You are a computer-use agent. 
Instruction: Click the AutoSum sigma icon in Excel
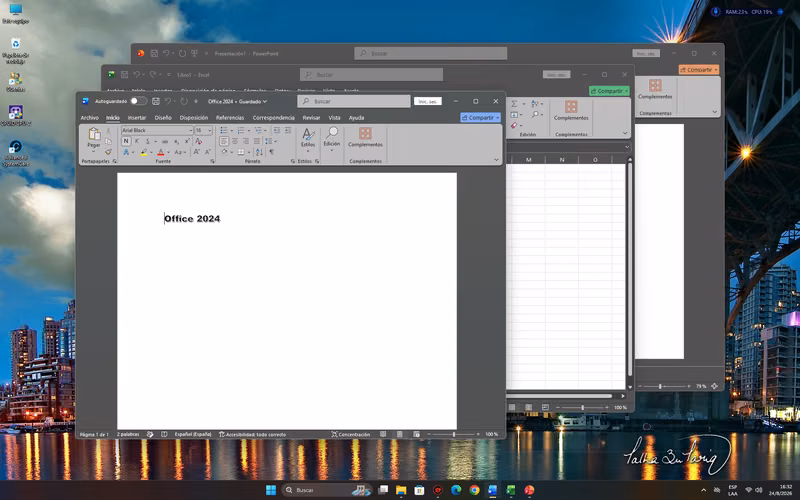pos(515,104)
